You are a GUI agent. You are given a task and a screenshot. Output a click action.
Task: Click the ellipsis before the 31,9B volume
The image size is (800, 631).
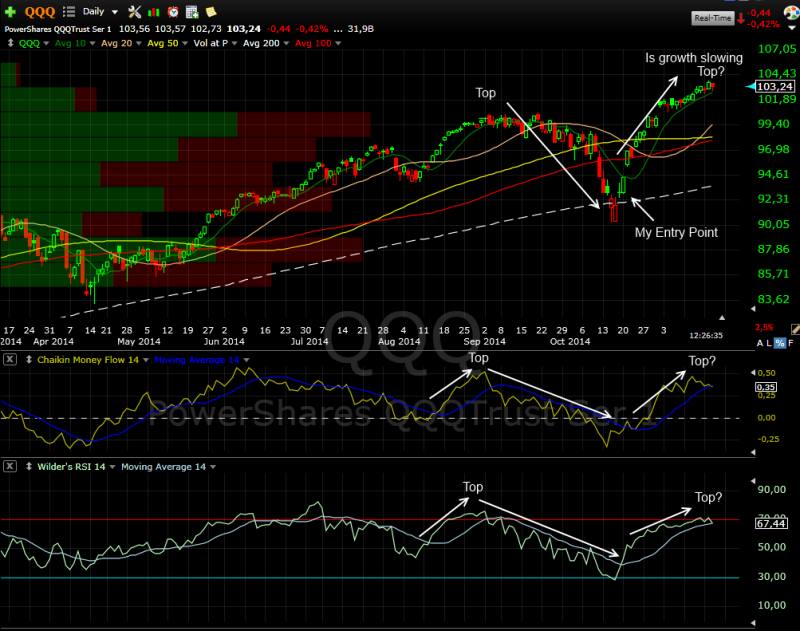point(338,29)
